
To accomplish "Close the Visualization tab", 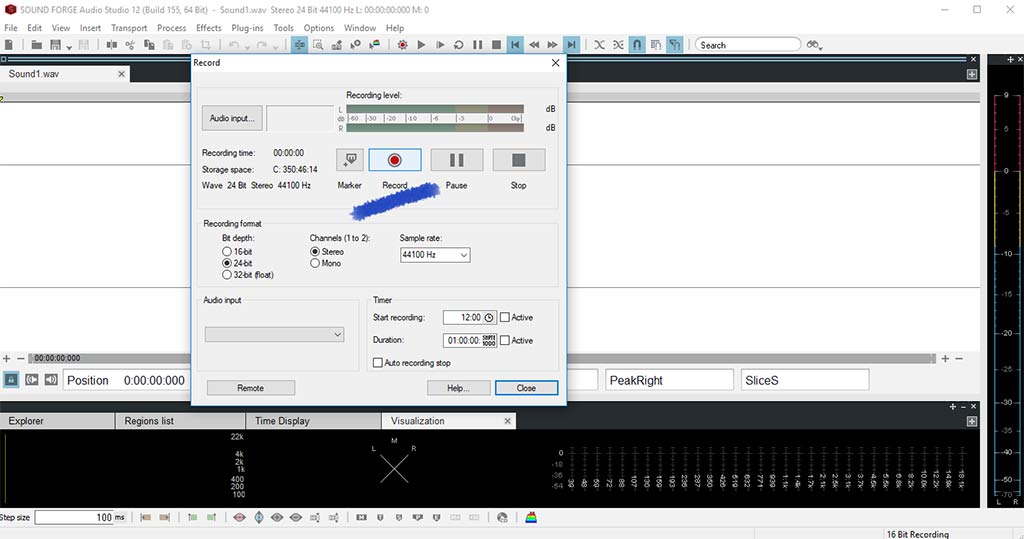I will point(507,421).
